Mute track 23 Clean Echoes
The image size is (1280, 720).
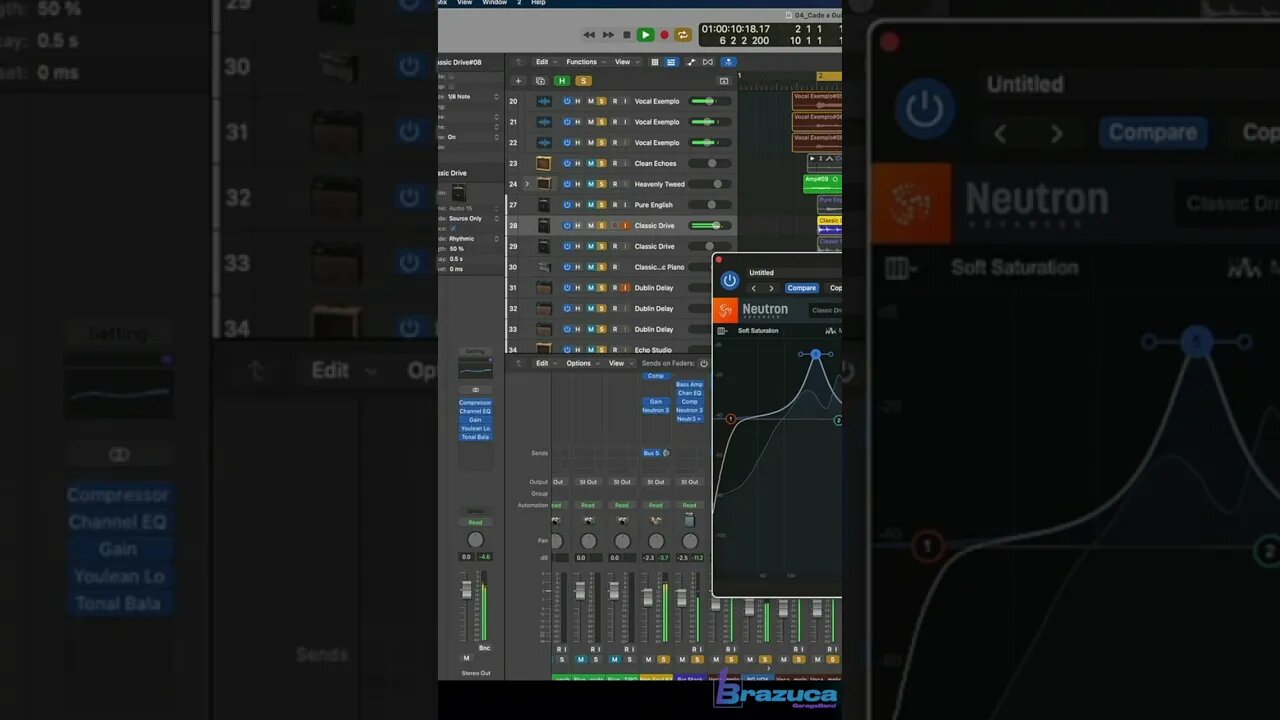tap(590, 164)
